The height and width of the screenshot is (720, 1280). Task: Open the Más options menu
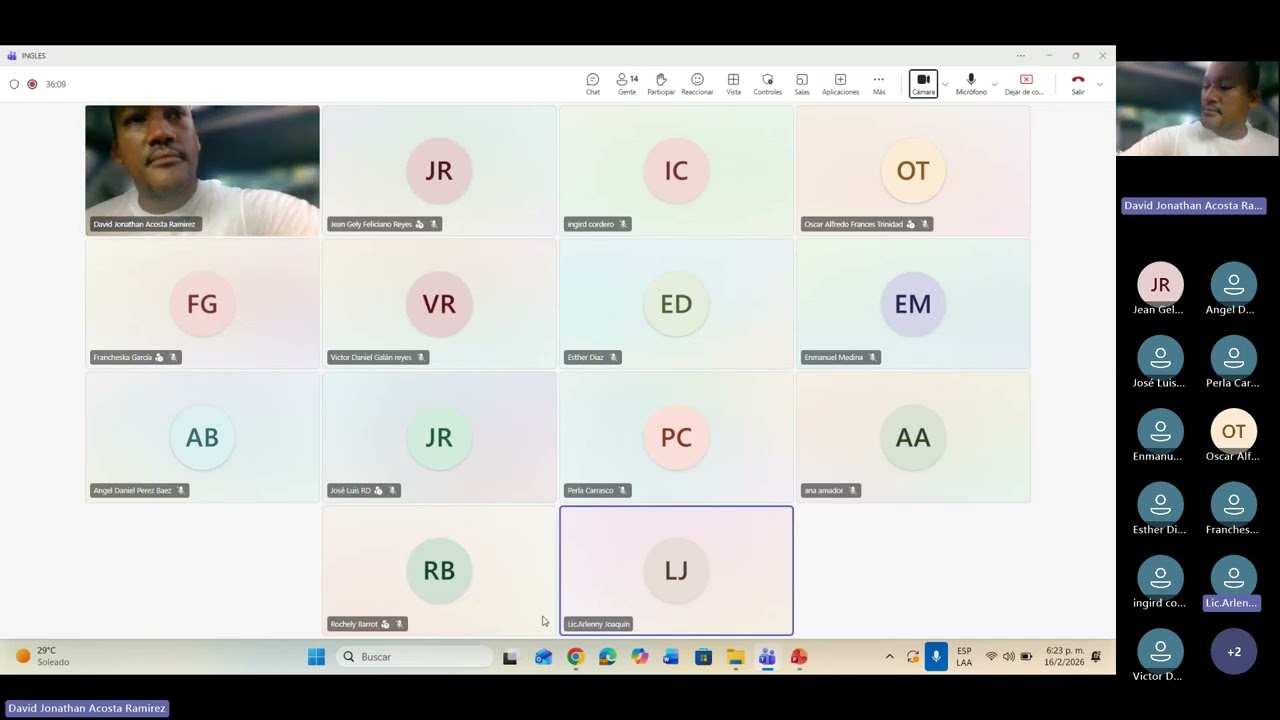879,84
